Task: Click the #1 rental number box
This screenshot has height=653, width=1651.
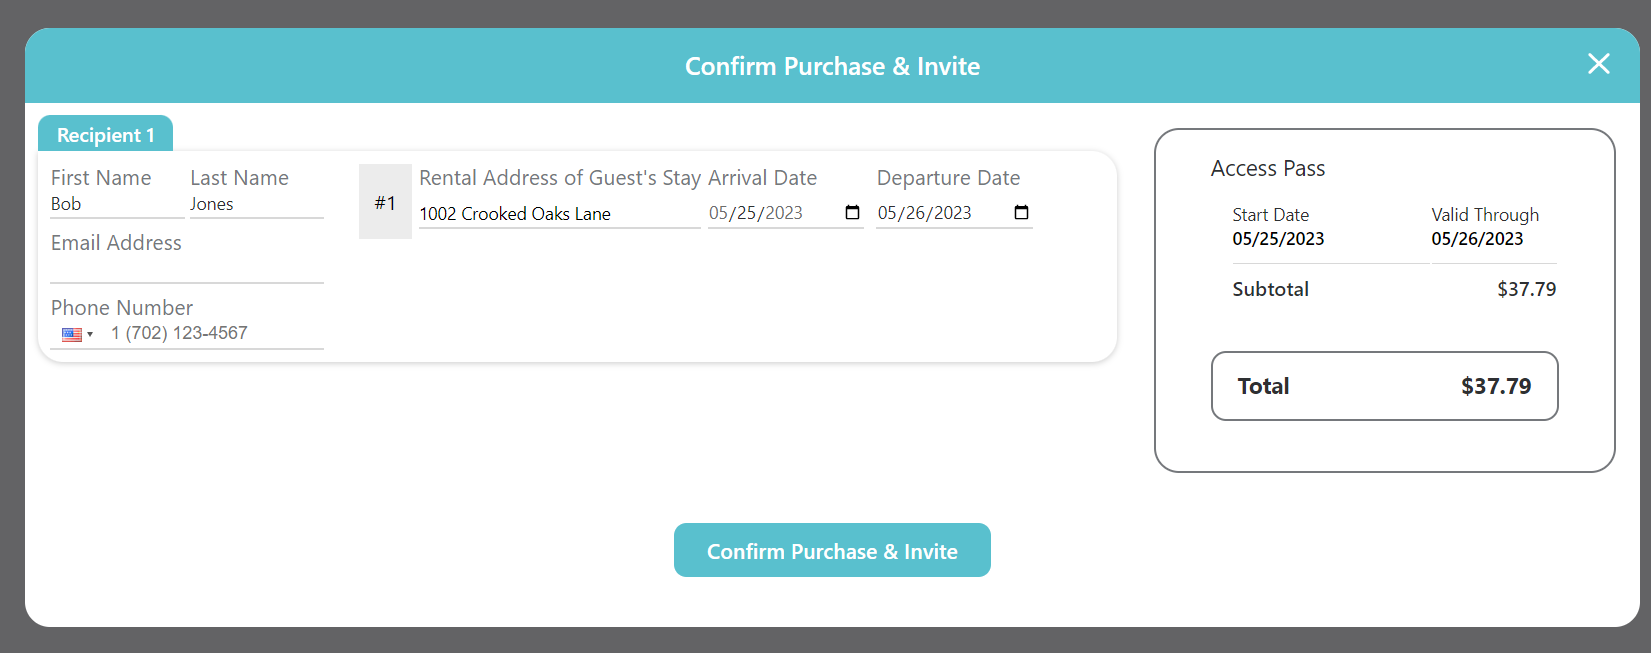Action: point(385,202)
